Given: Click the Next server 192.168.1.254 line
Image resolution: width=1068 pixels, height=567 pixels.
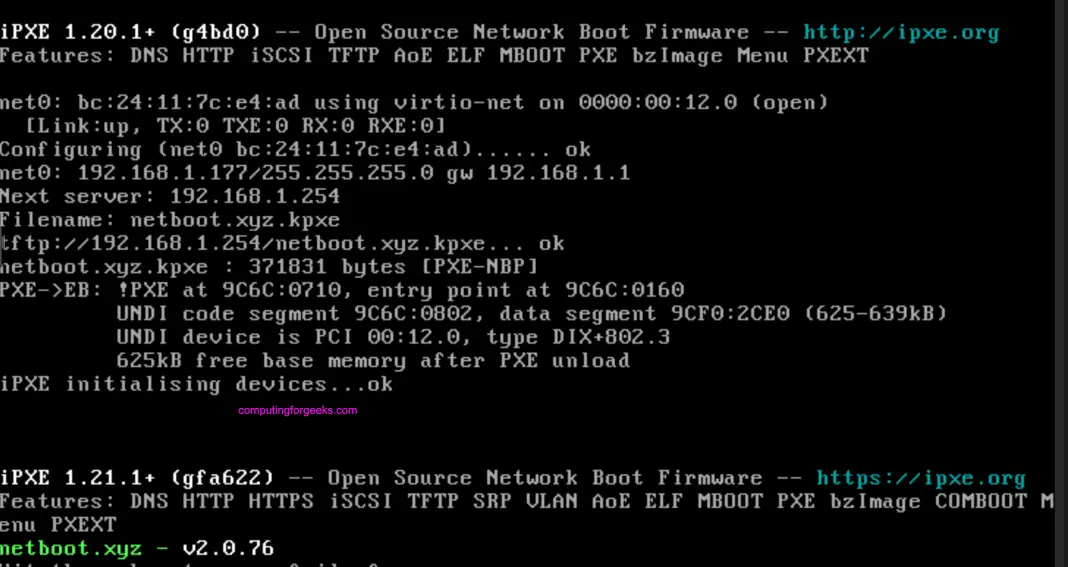Looking at the screenshot, I should [x=170, y=196].
